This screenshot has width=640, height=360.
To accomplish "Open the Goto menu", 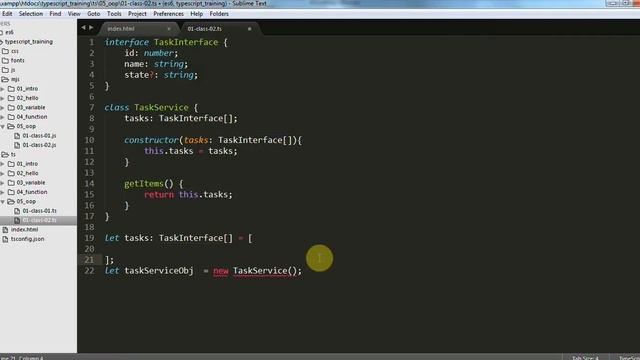I will [x=93, y=14].
